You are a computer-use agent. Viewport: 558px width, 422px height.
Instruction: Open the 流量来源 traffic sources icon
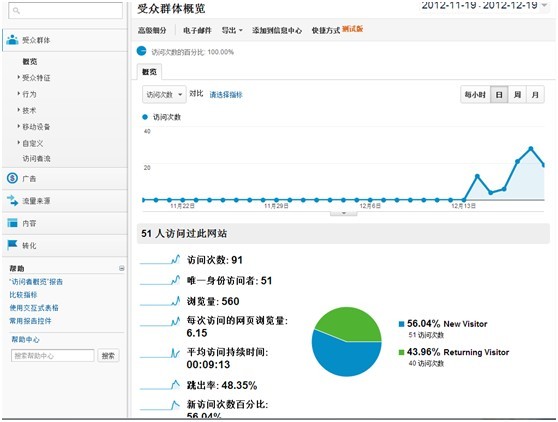[12, 200]
